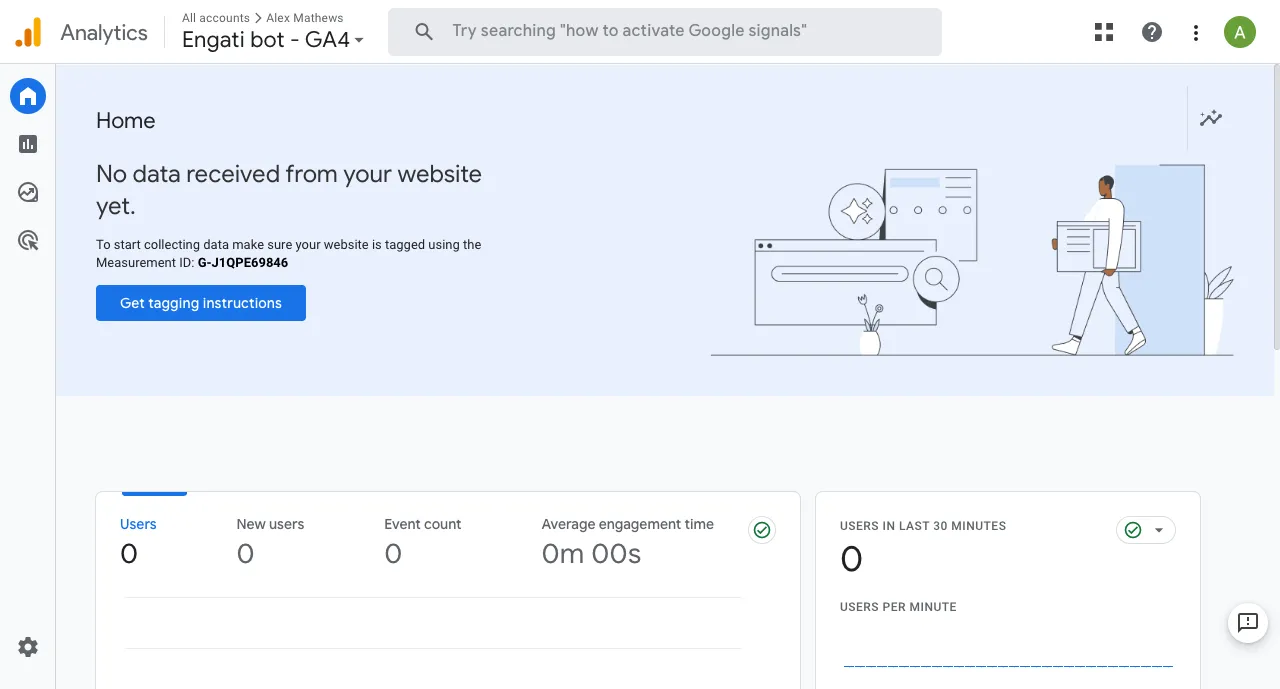The image size is (1280, 689).
Task: Click the USERS PER MINUTE label
Action: [898, 607]
